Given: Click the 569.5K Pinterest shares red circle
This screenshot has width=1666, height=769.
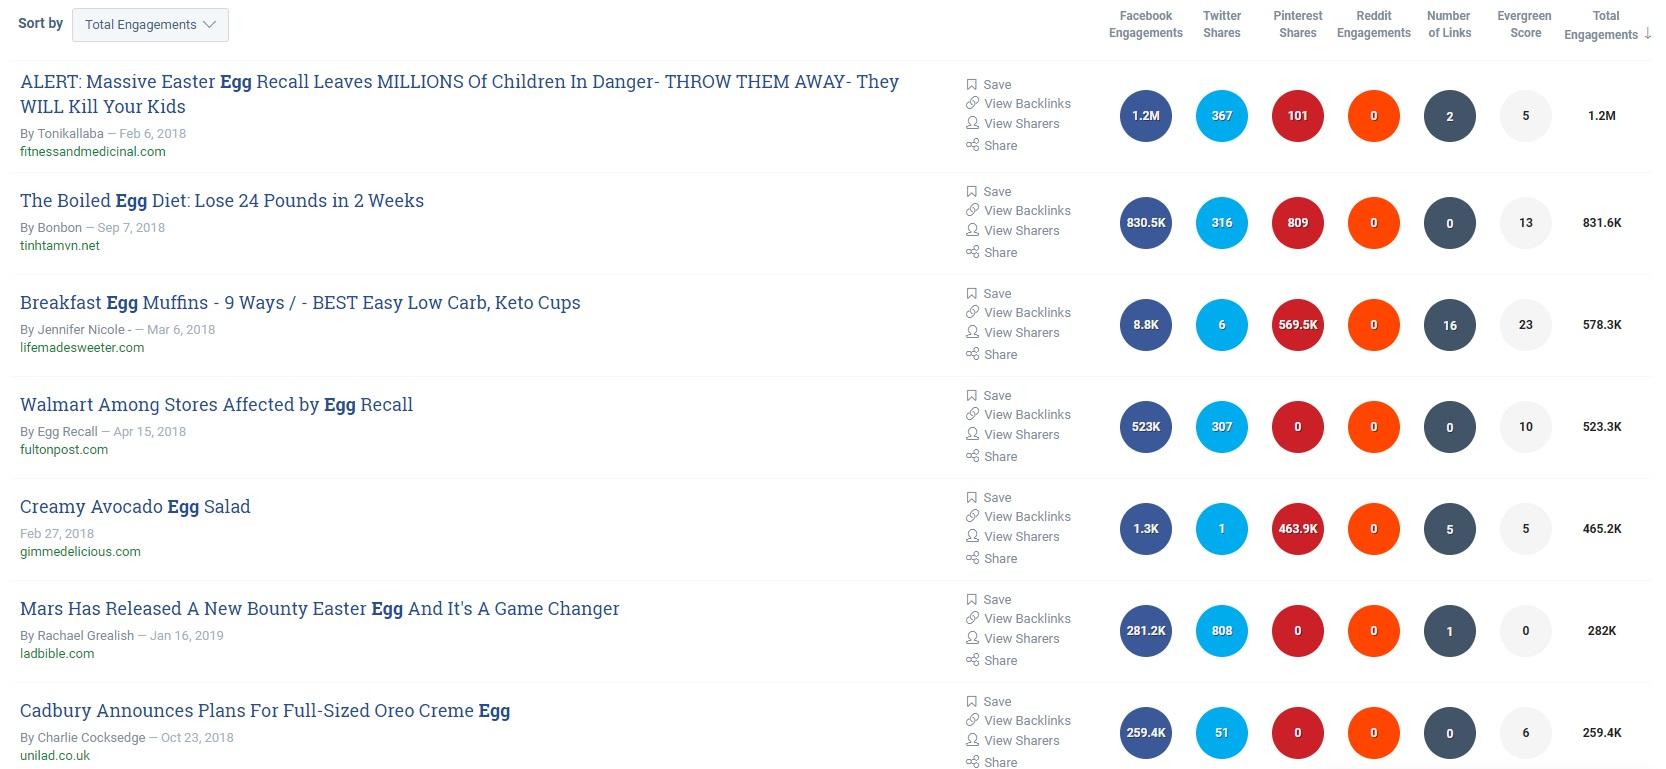Looking at the screenshot, I should pyautogui.click(x=1298, y=325).
